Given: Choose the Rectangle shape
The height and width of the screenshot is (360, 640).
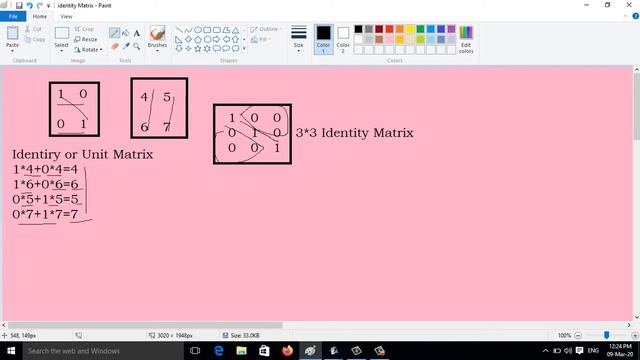Looking at the screenshot, I should tap(207, 30).
